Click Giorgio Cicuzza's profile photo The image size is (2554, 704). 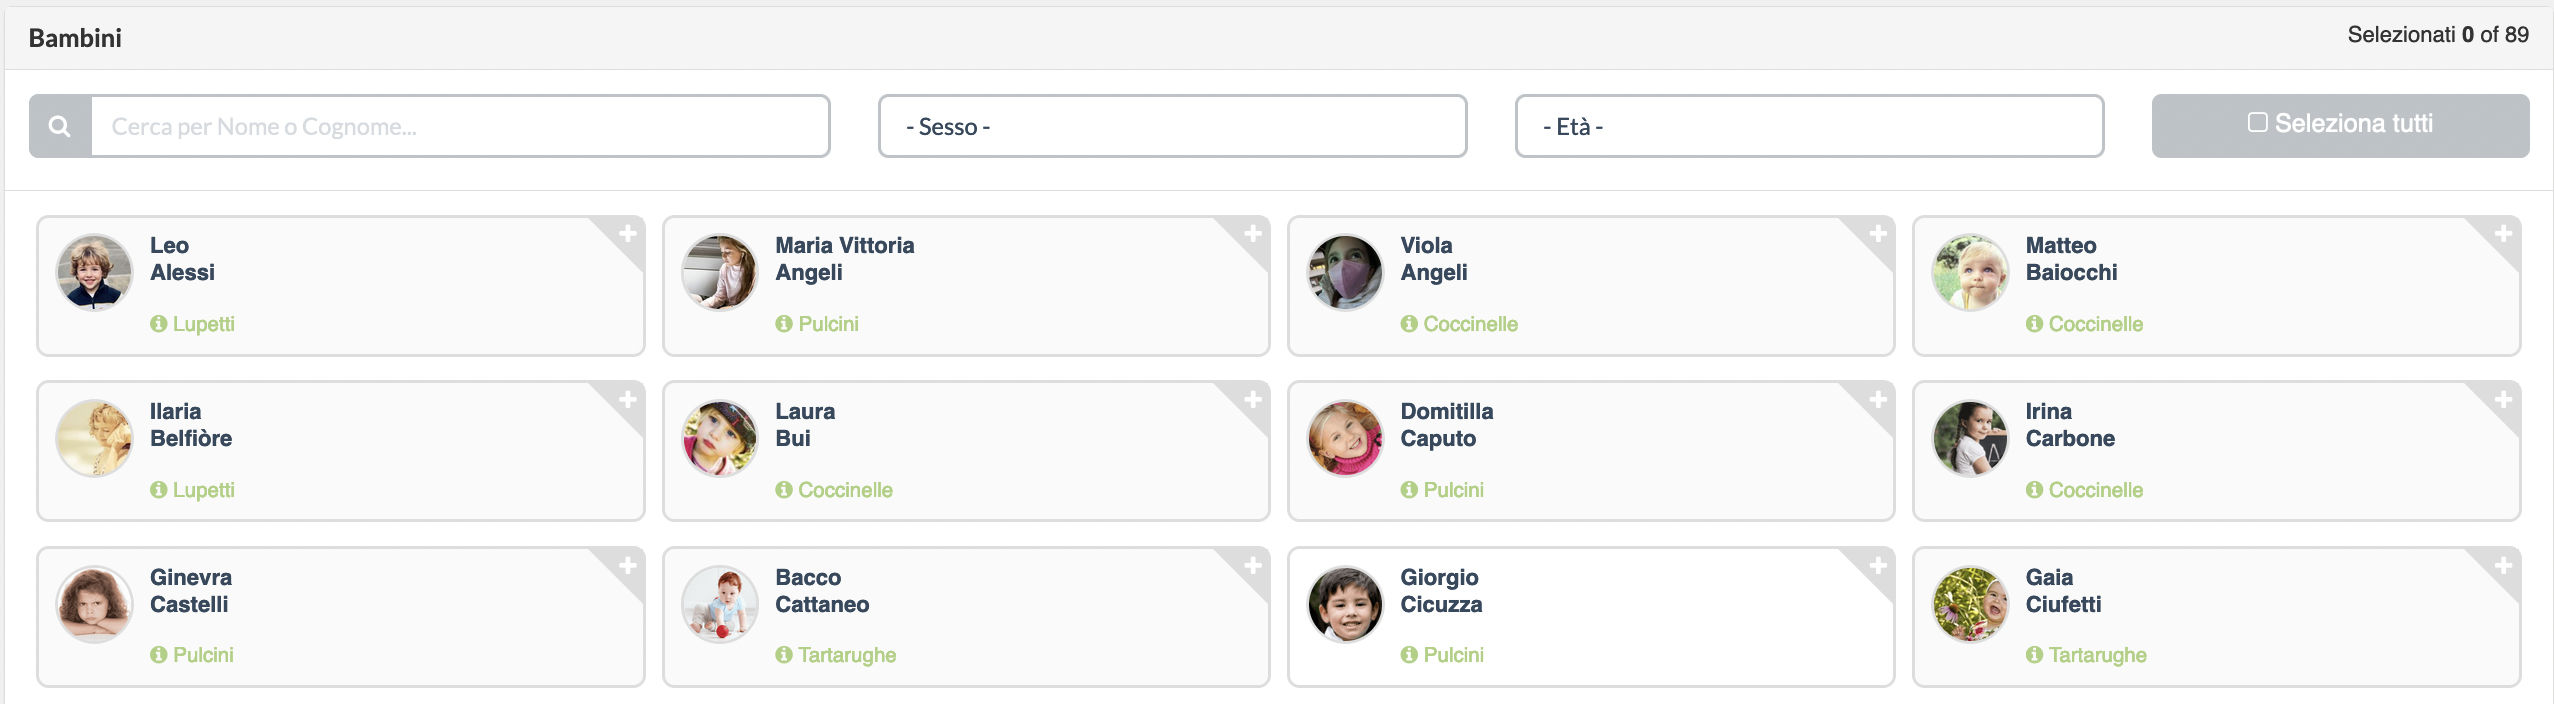pyautogui.click(x=1345, y=604)
